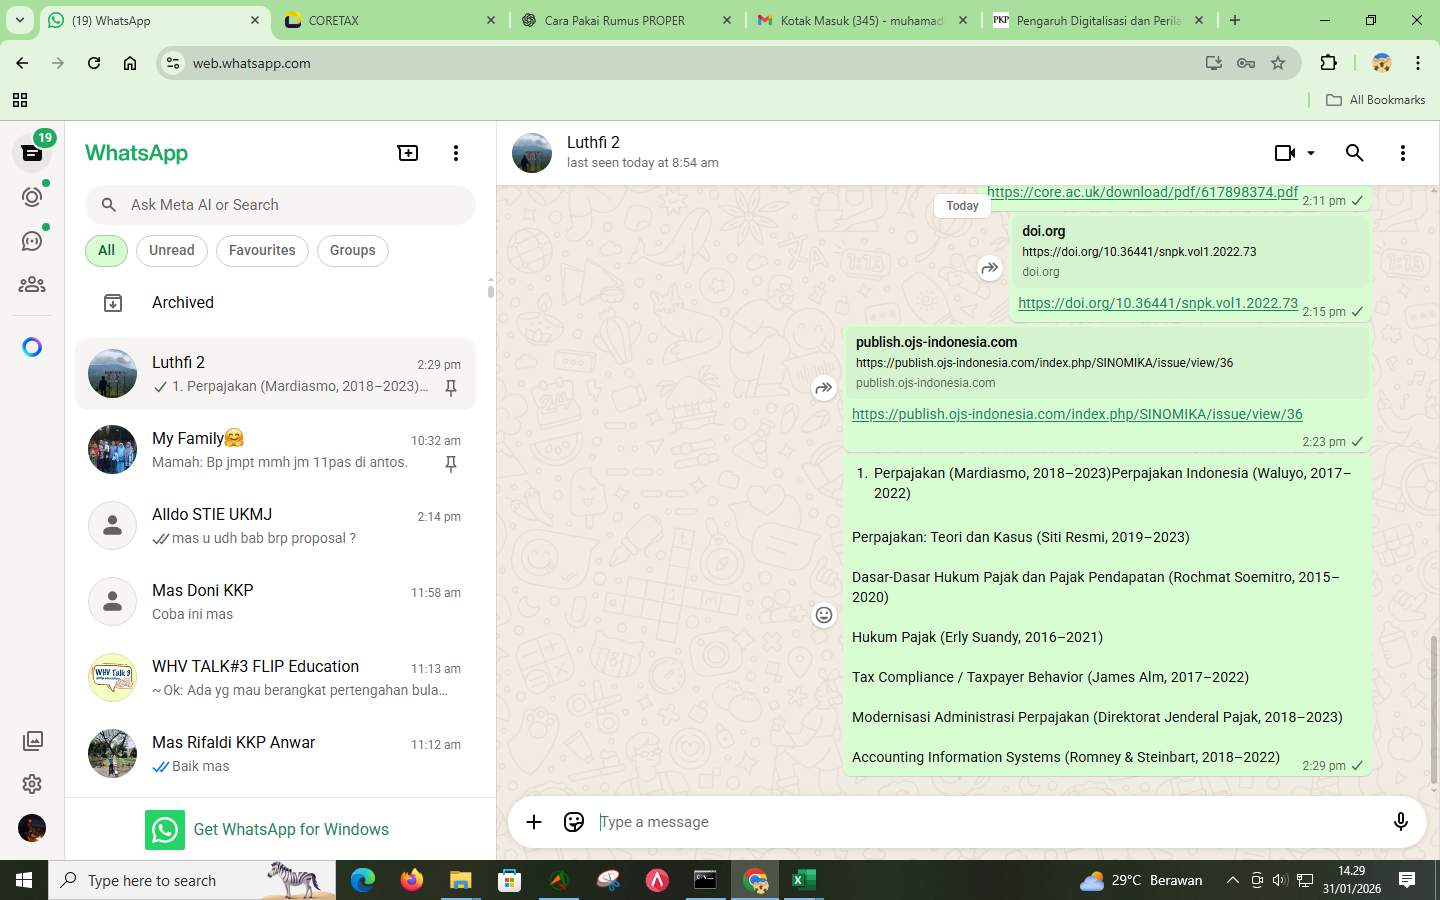Open the in-chat search for Luthfi 2
Screen dimensions: 1440x900
[x=1355, y=152]
